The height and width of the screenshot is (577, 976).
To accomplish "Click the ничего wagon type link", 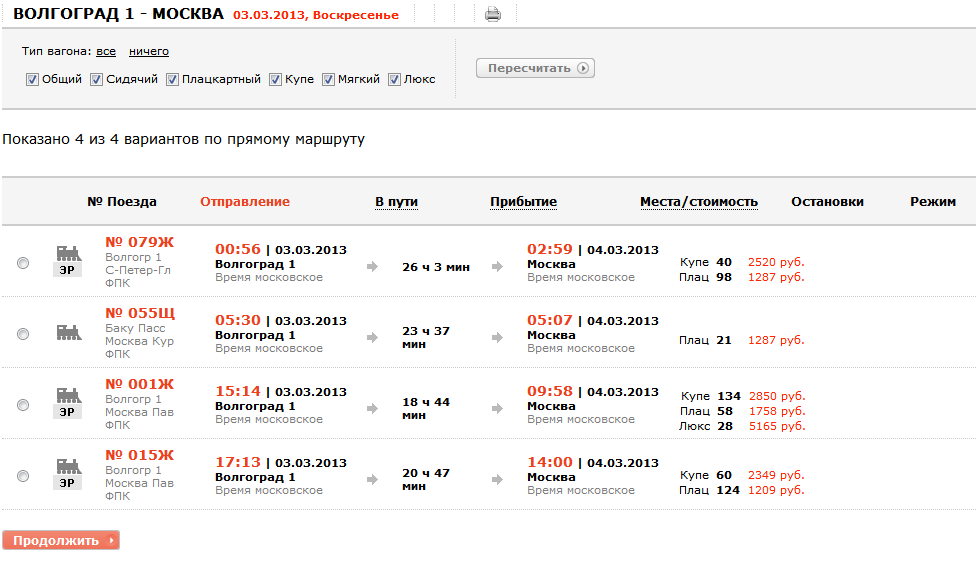I will [149, 51].
